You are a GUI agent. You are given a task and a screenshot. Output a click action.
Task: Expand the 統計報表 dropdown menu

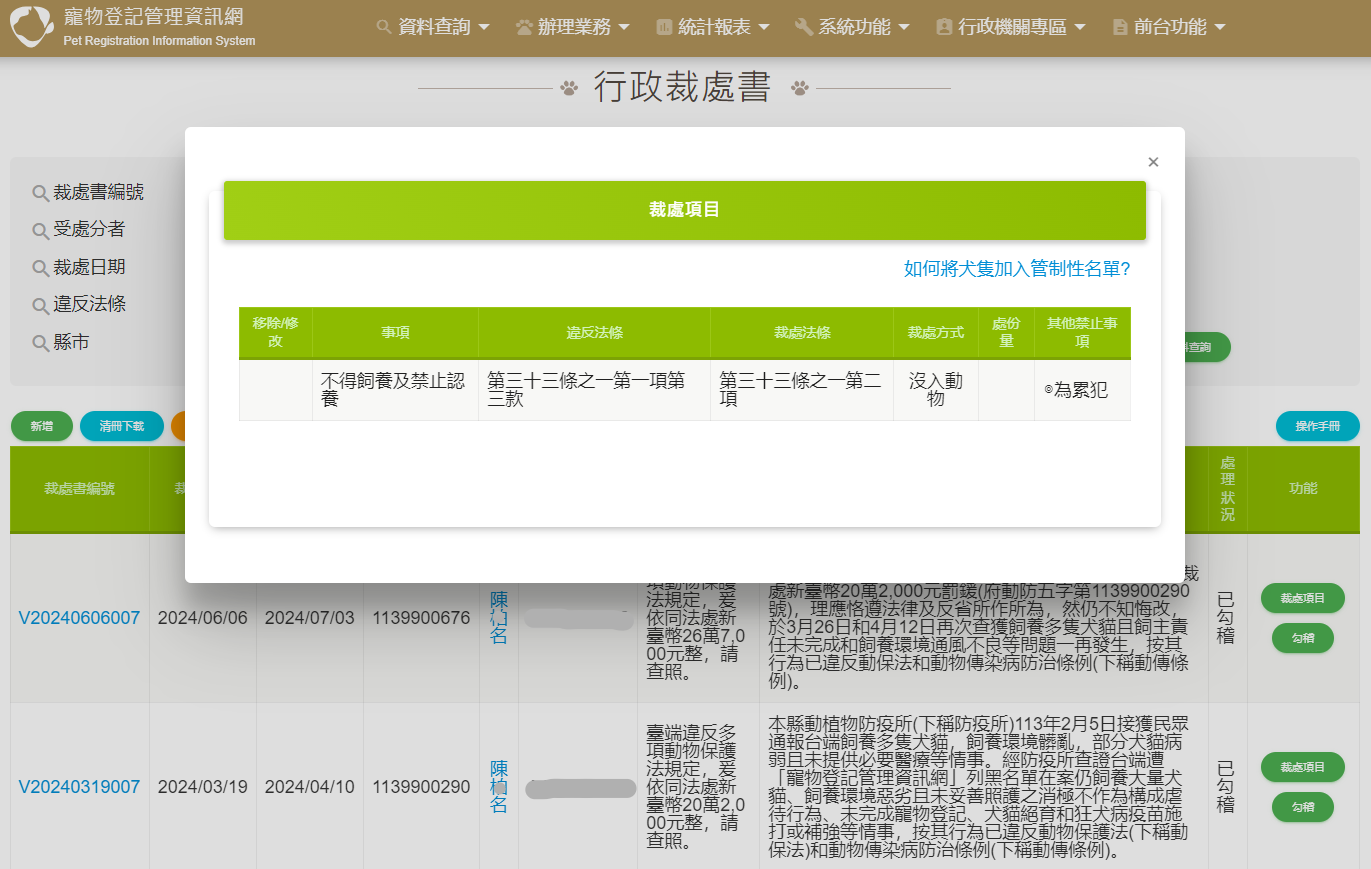click(713, 28)
